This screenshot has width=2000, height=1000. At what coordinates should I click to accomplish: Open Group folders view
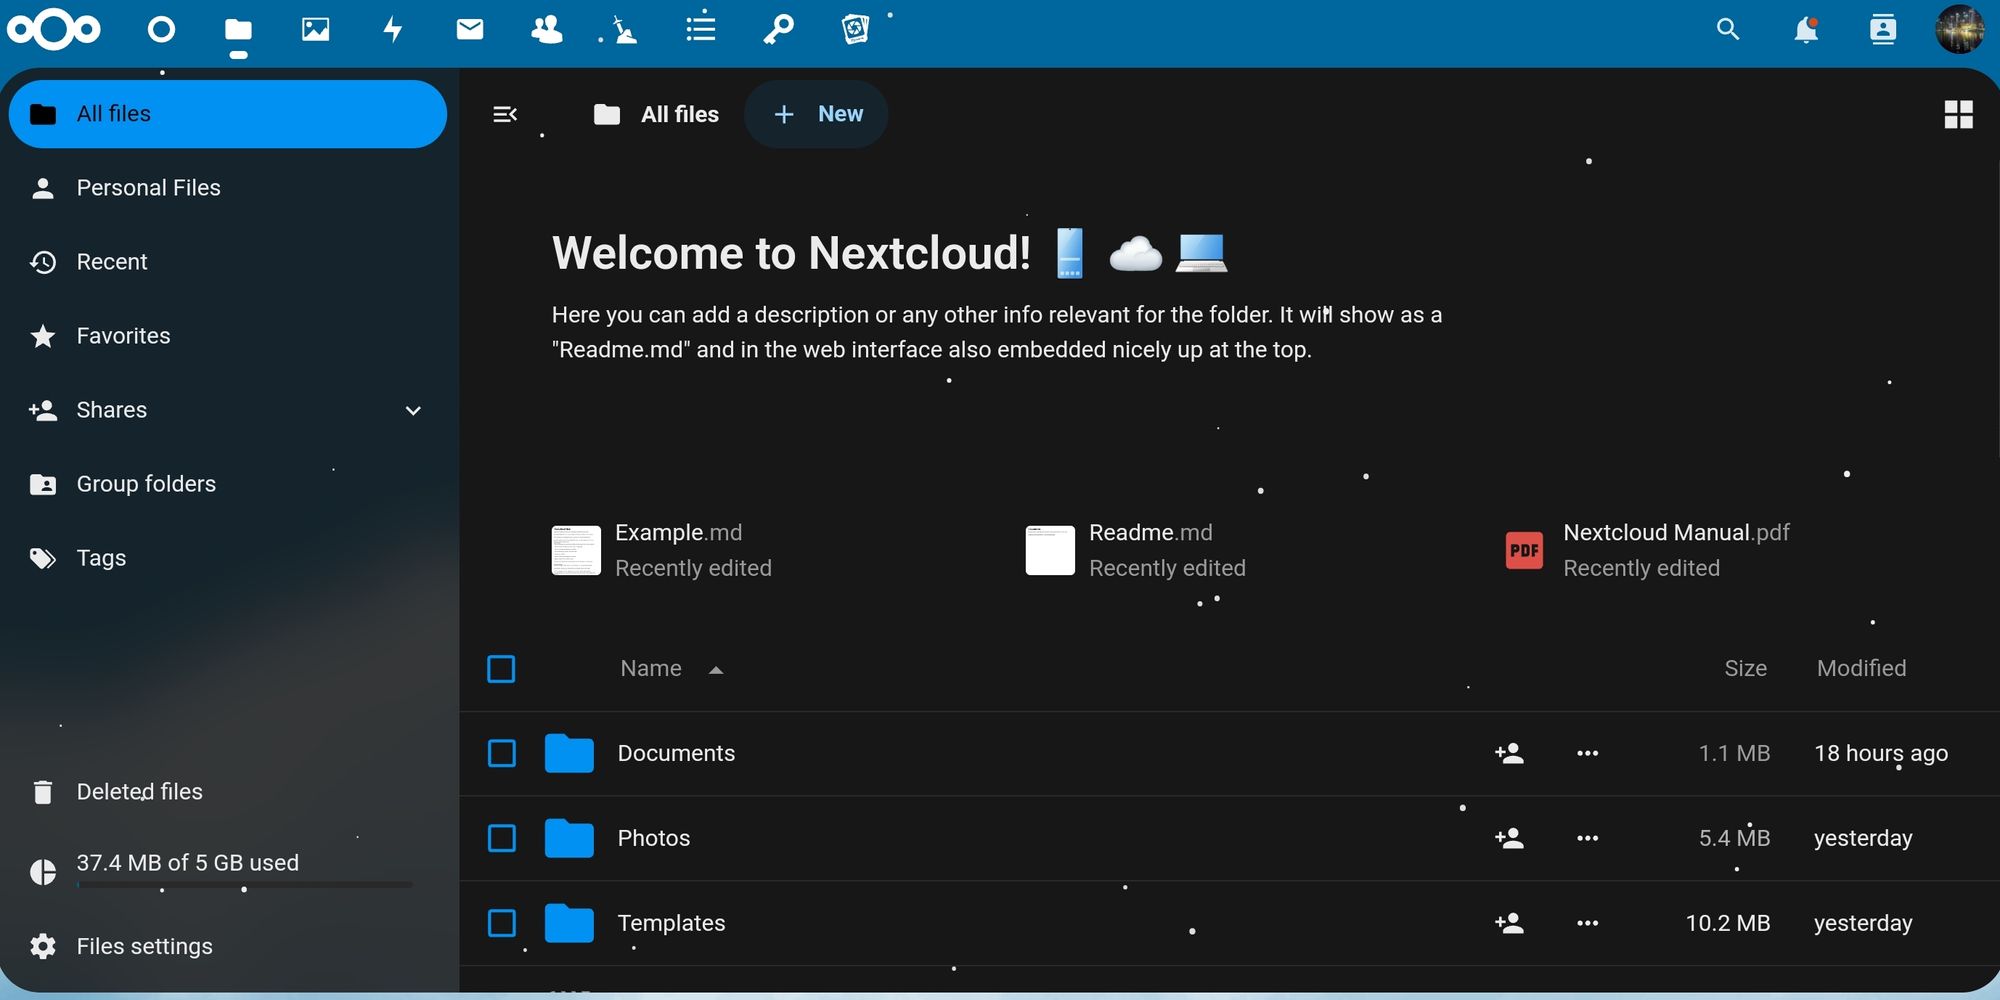228,484
